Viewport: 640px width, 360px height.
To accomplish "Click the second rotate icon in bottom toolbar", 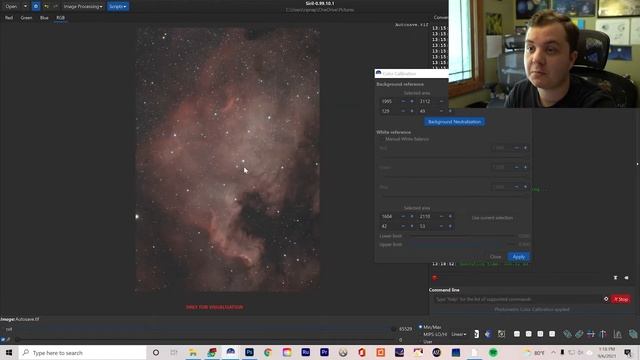I will coord(579,334).
